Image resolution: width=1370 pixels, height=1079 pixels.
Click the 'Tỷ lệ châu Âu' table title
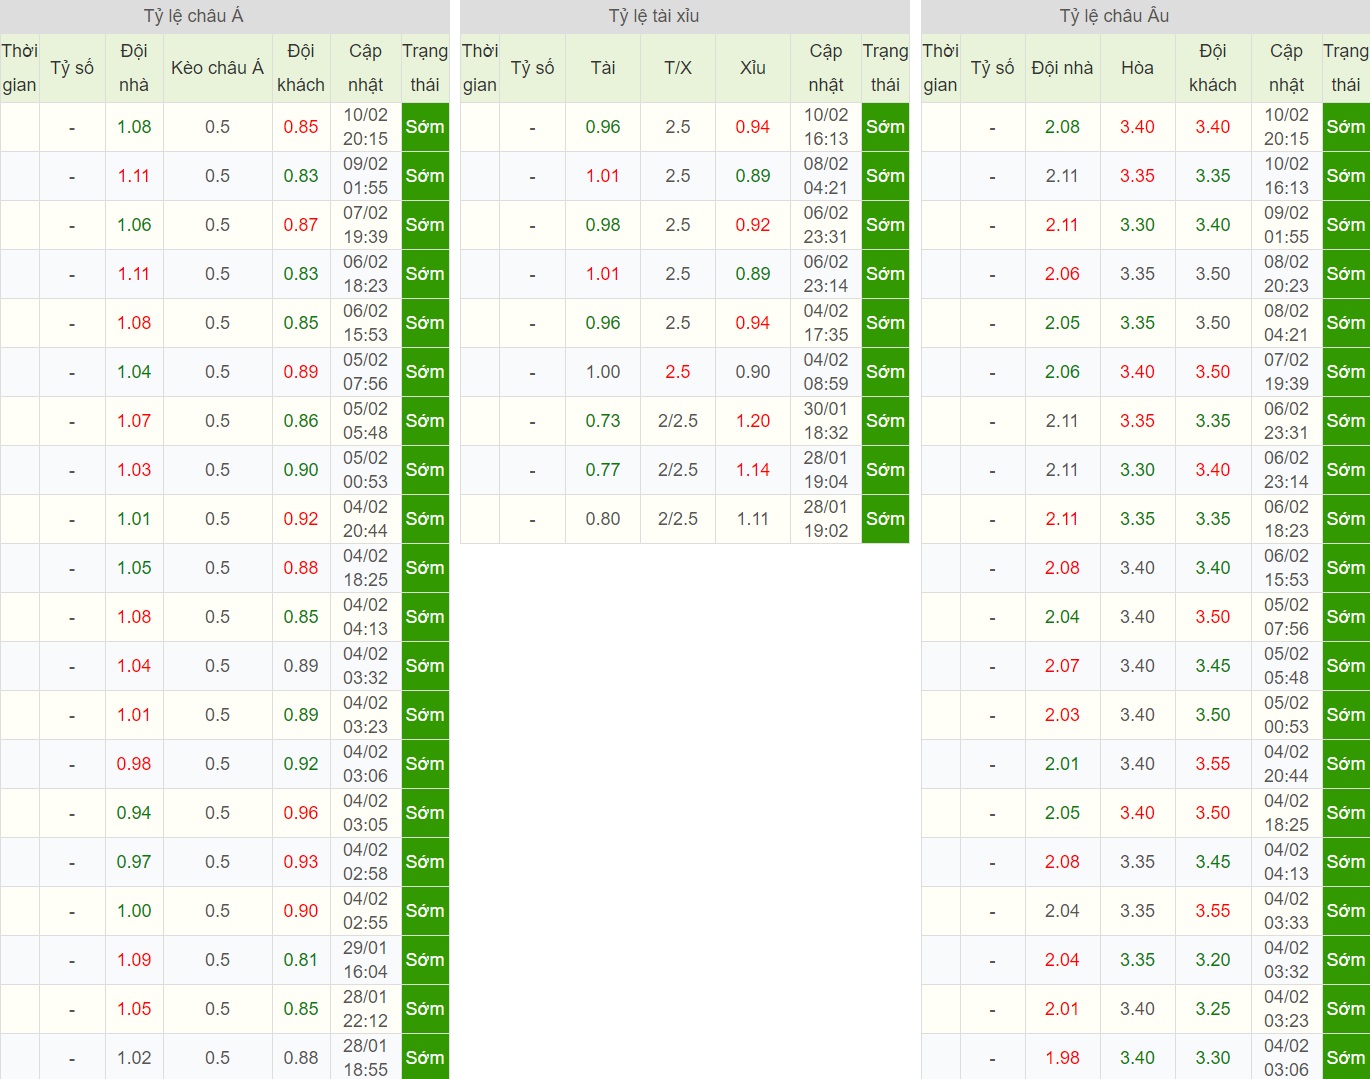coord(1114,16)
